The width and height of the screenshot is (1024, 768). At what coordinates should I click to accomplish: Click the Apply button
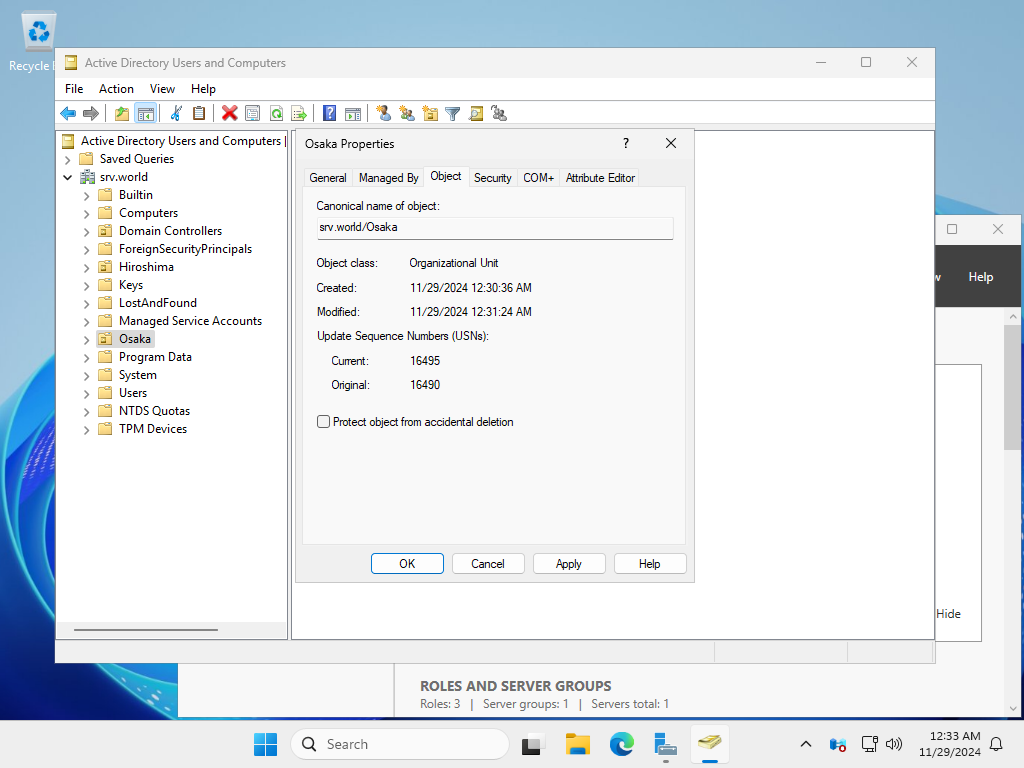569,564
